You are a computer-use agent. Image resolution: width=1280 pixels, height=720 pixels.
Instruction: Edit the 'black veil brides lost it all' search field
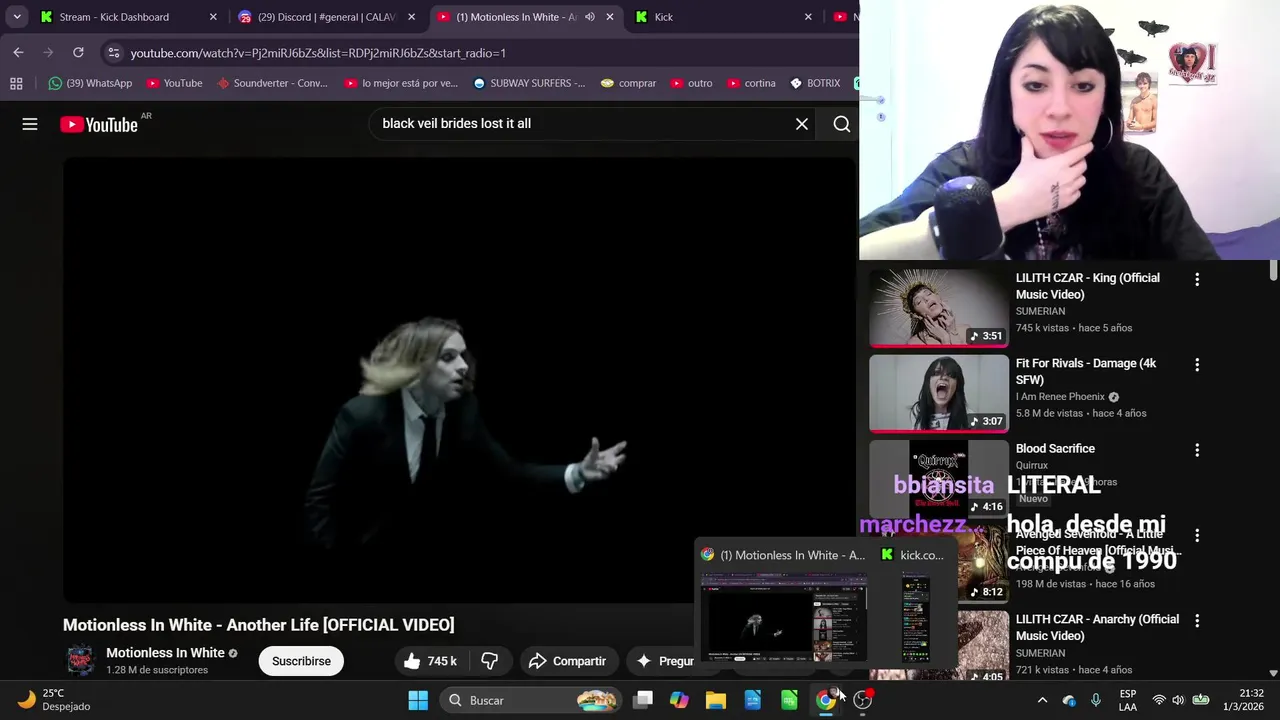(580, 124)
